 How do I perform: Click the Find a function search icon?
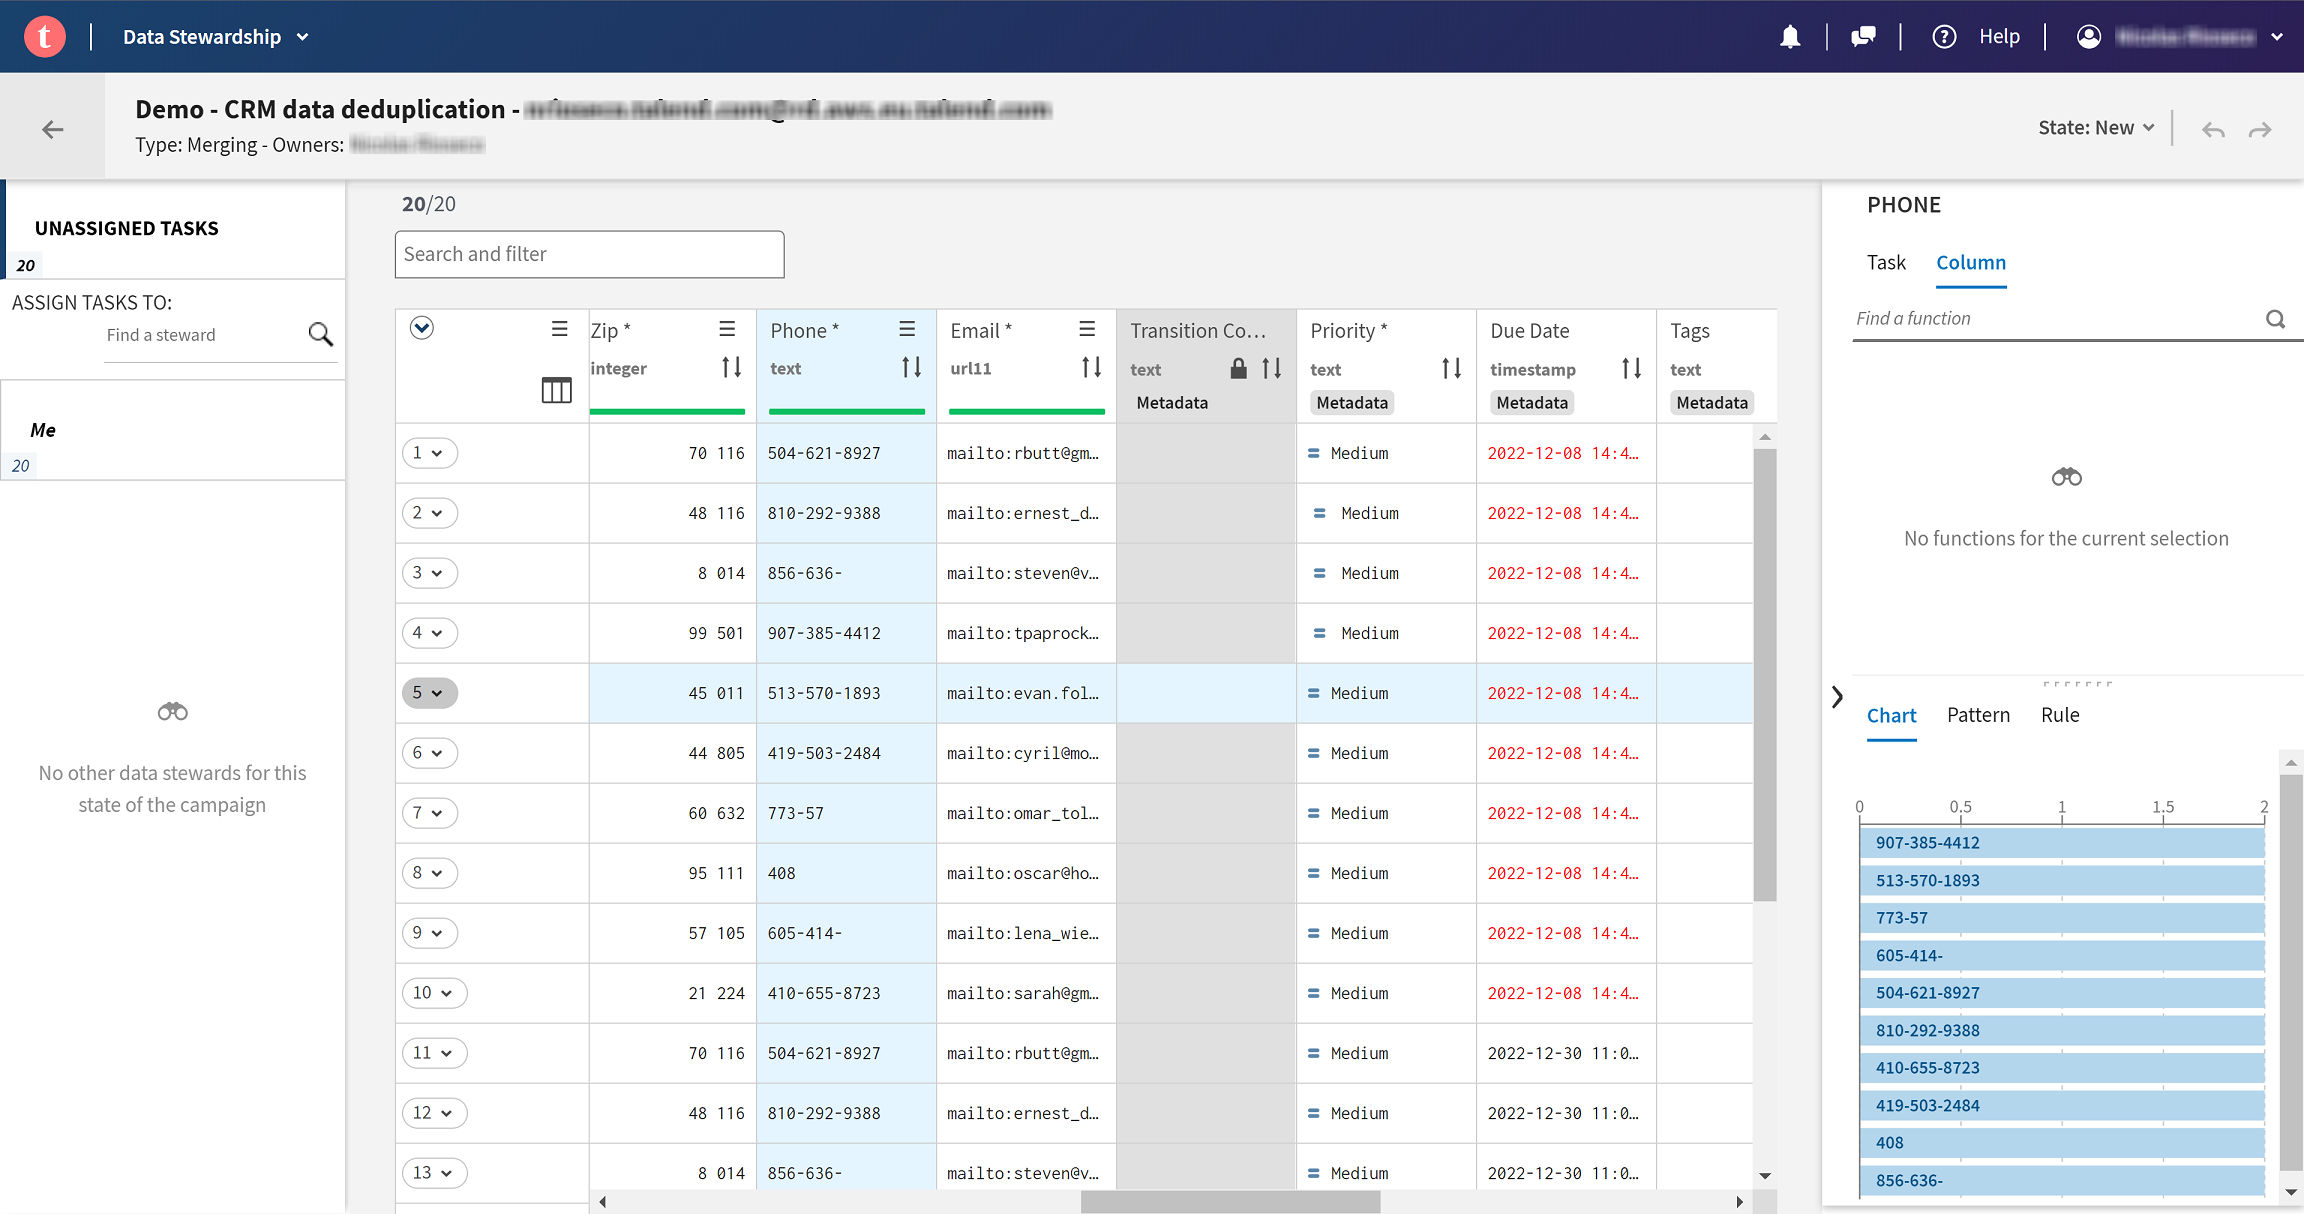point(2275,319)
